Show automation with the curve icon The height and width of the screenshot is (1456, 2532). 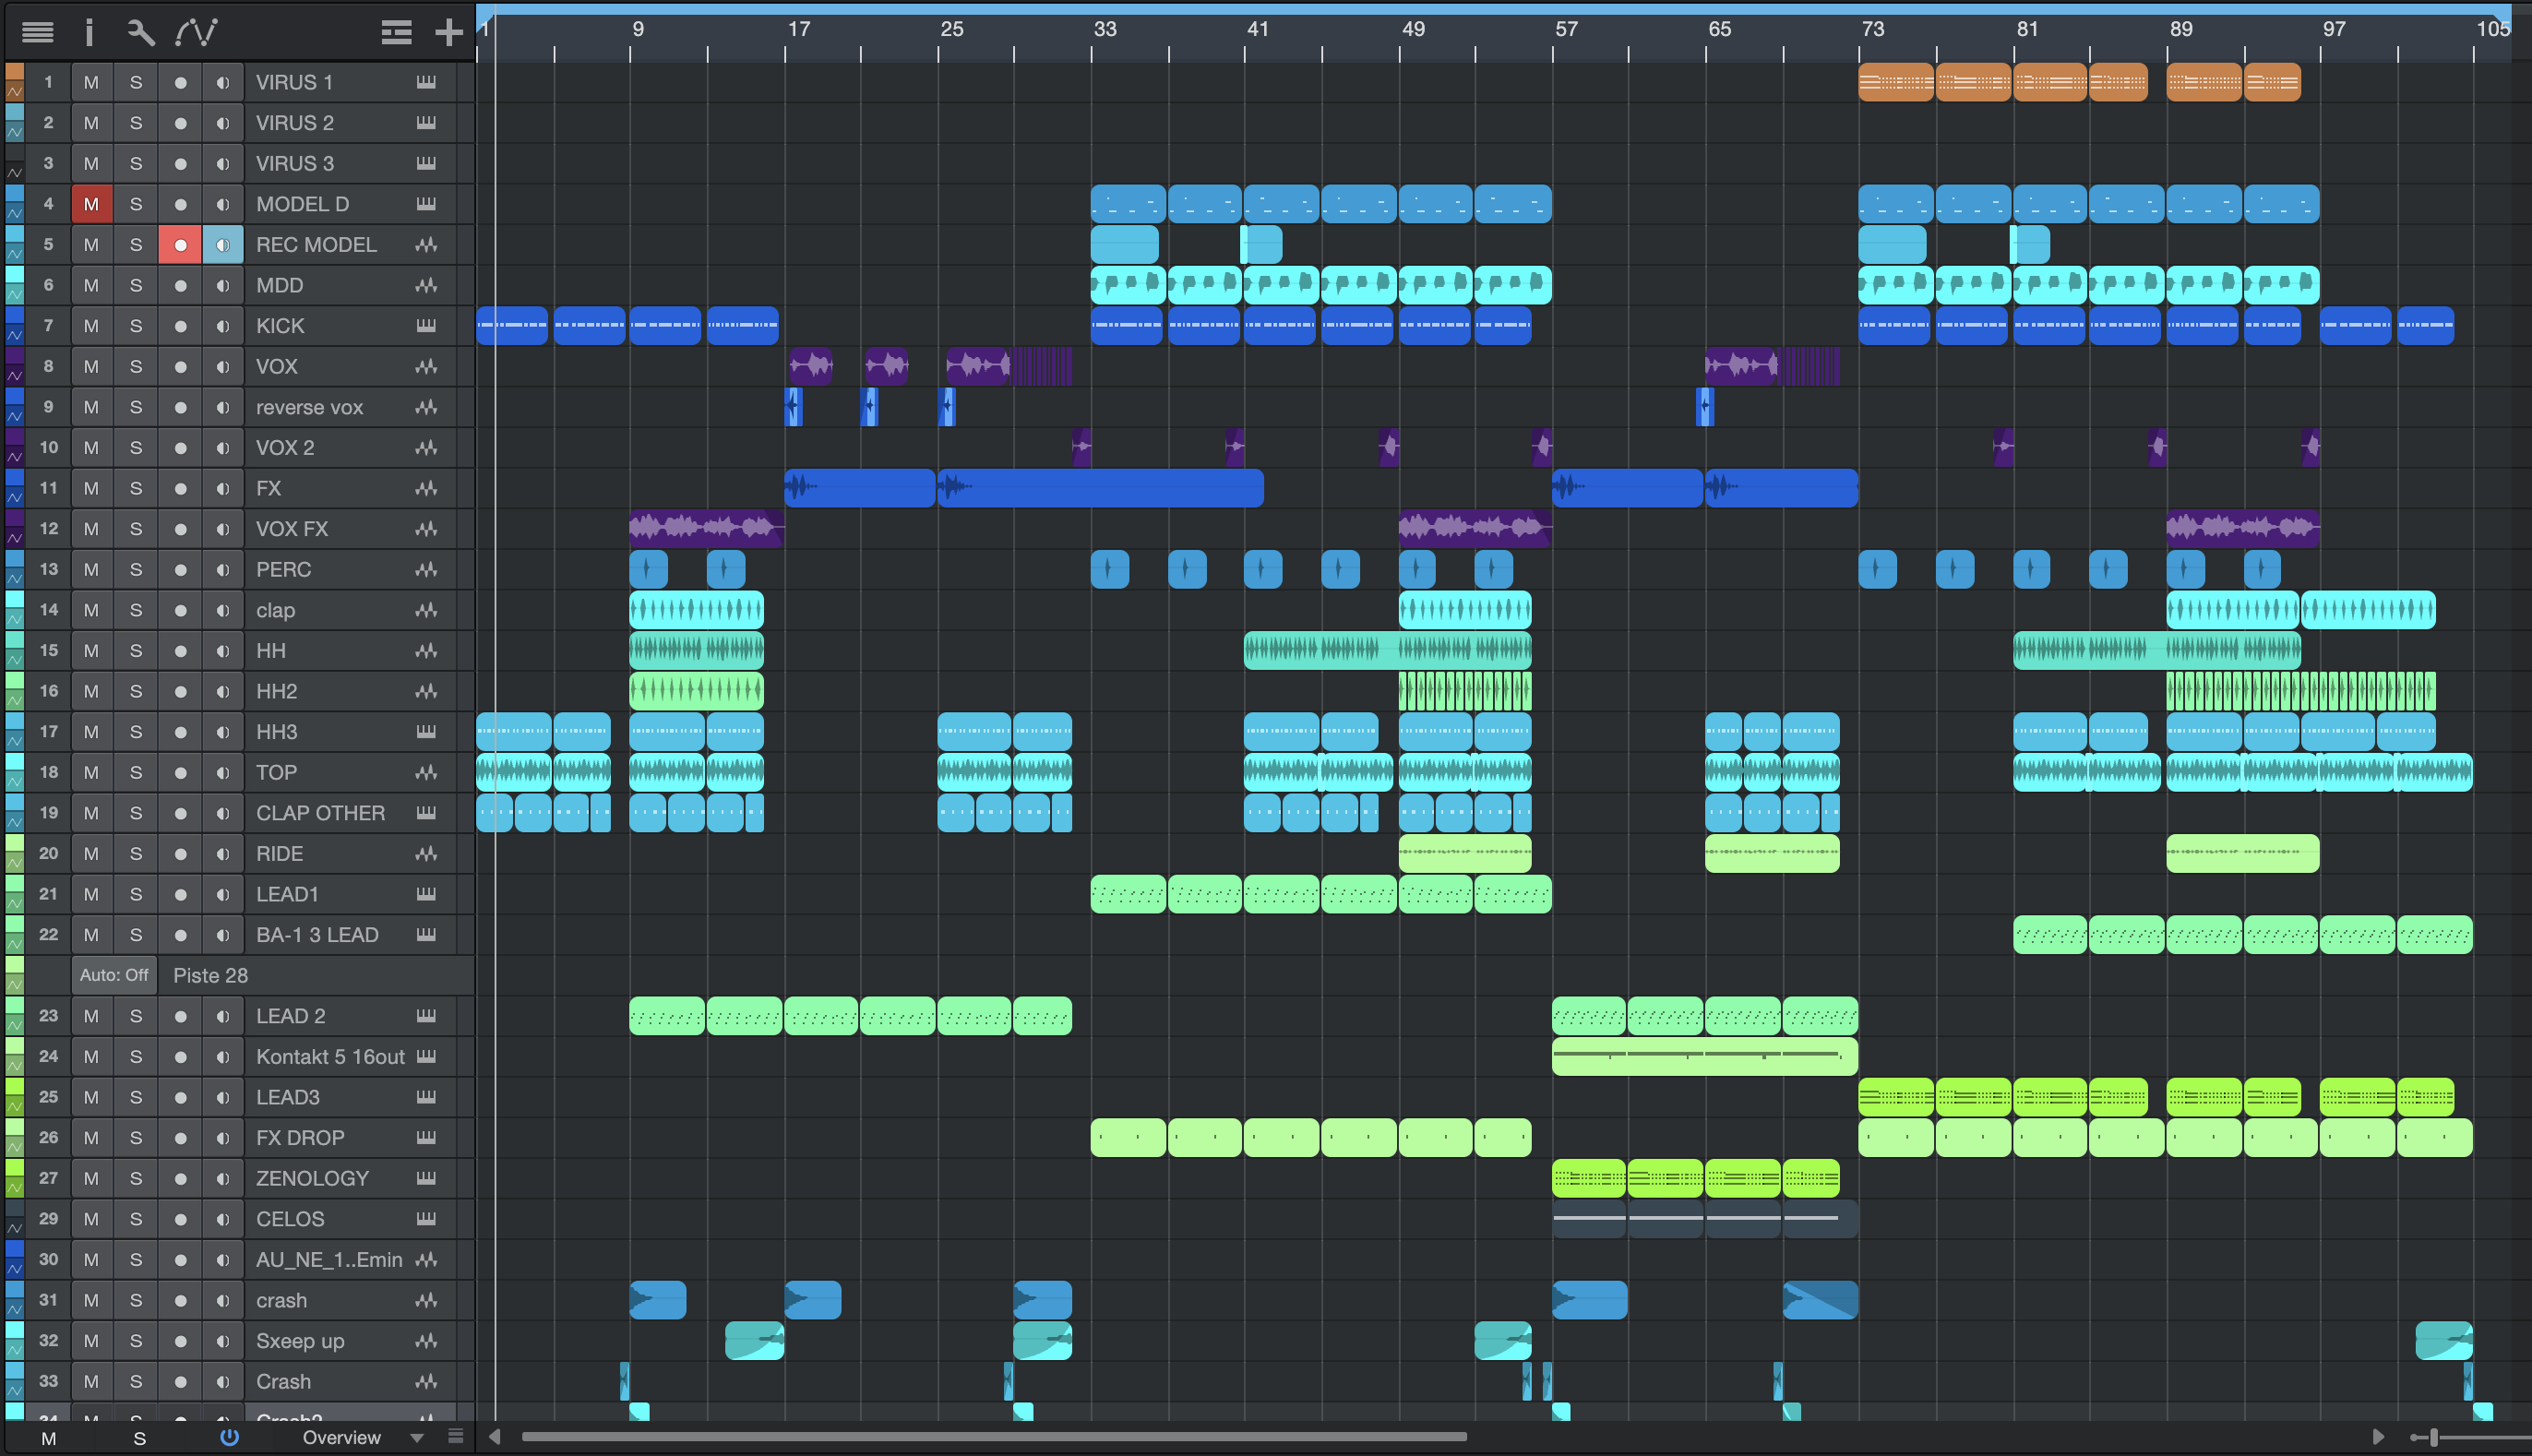click(196, 32)
